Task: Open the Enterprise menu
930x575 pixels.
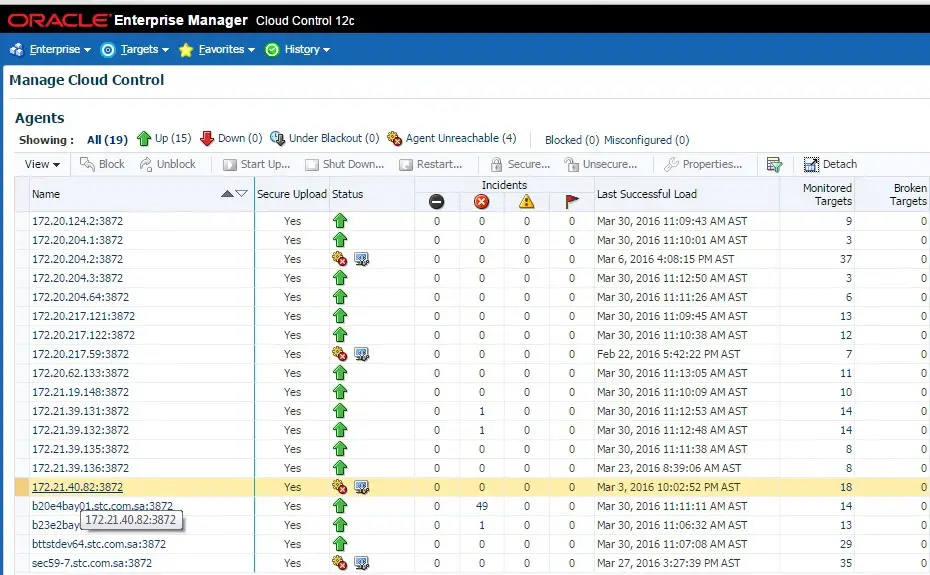Action: [60, 50]
